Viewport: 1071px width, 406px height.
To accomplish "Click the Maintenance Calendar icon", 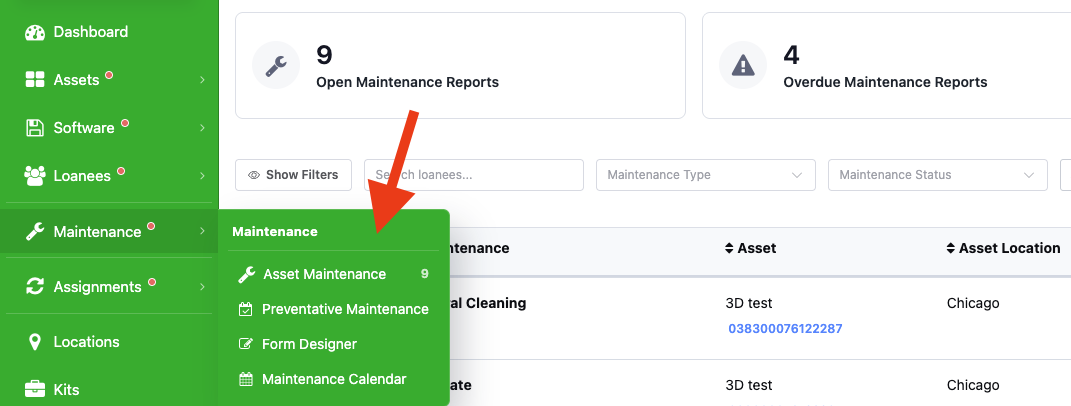I will click(x=246, y=379).
